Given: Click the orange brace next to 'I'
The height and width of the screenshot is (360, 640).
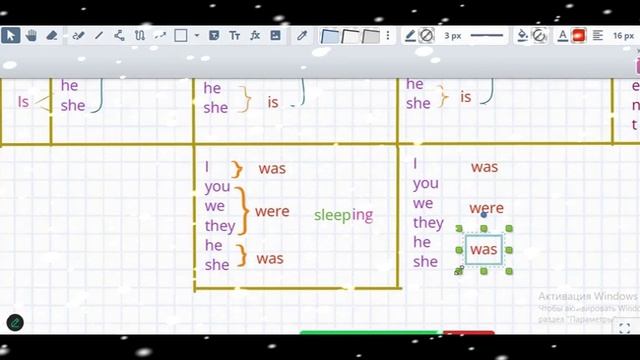Looking at the screenshot, I should click(x=237, y=169).
